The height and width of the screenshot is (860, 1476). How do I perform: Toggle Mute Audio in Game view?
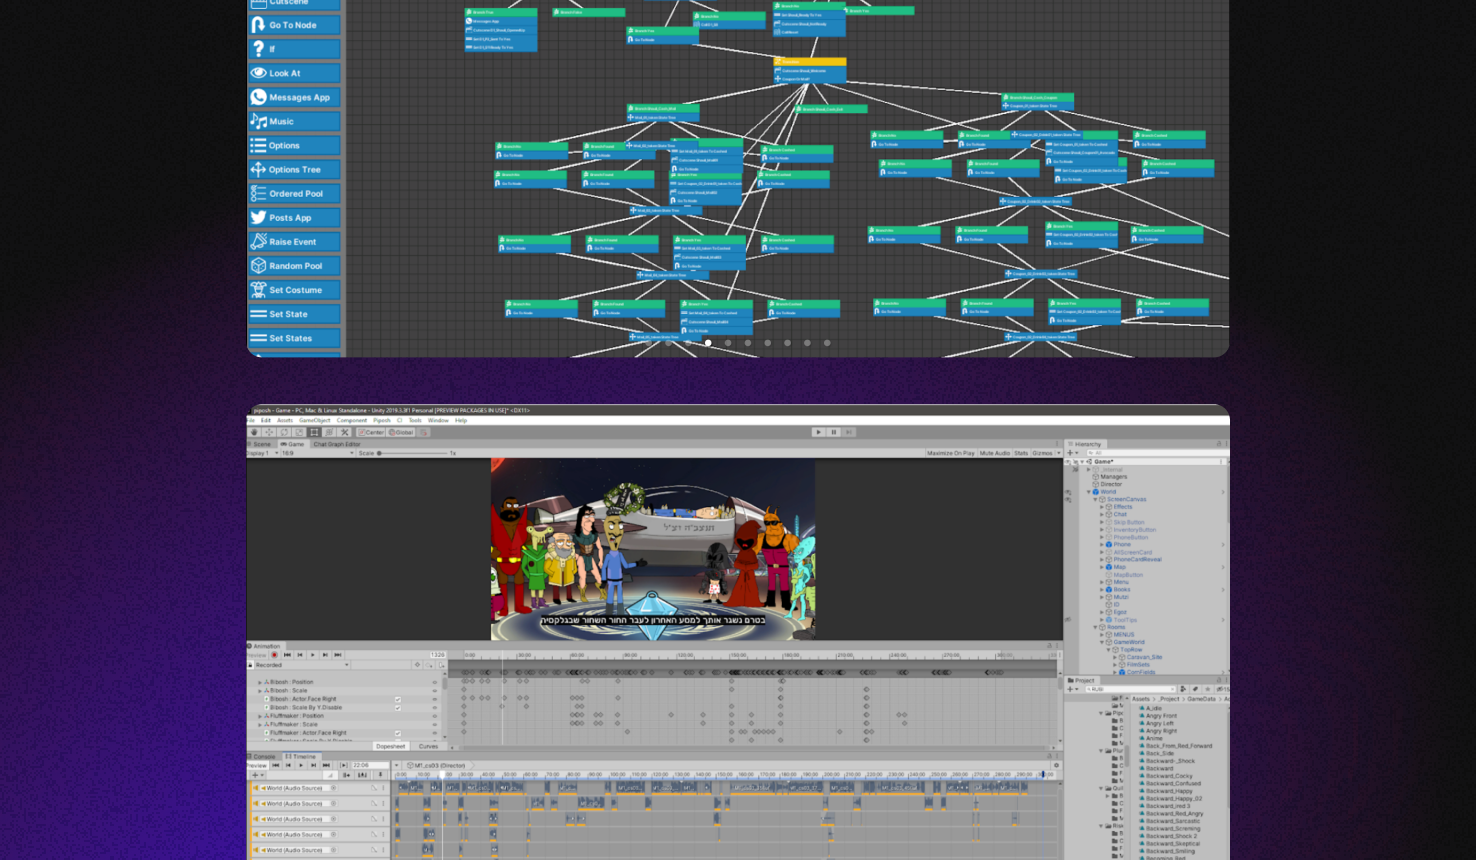(994, 453)
